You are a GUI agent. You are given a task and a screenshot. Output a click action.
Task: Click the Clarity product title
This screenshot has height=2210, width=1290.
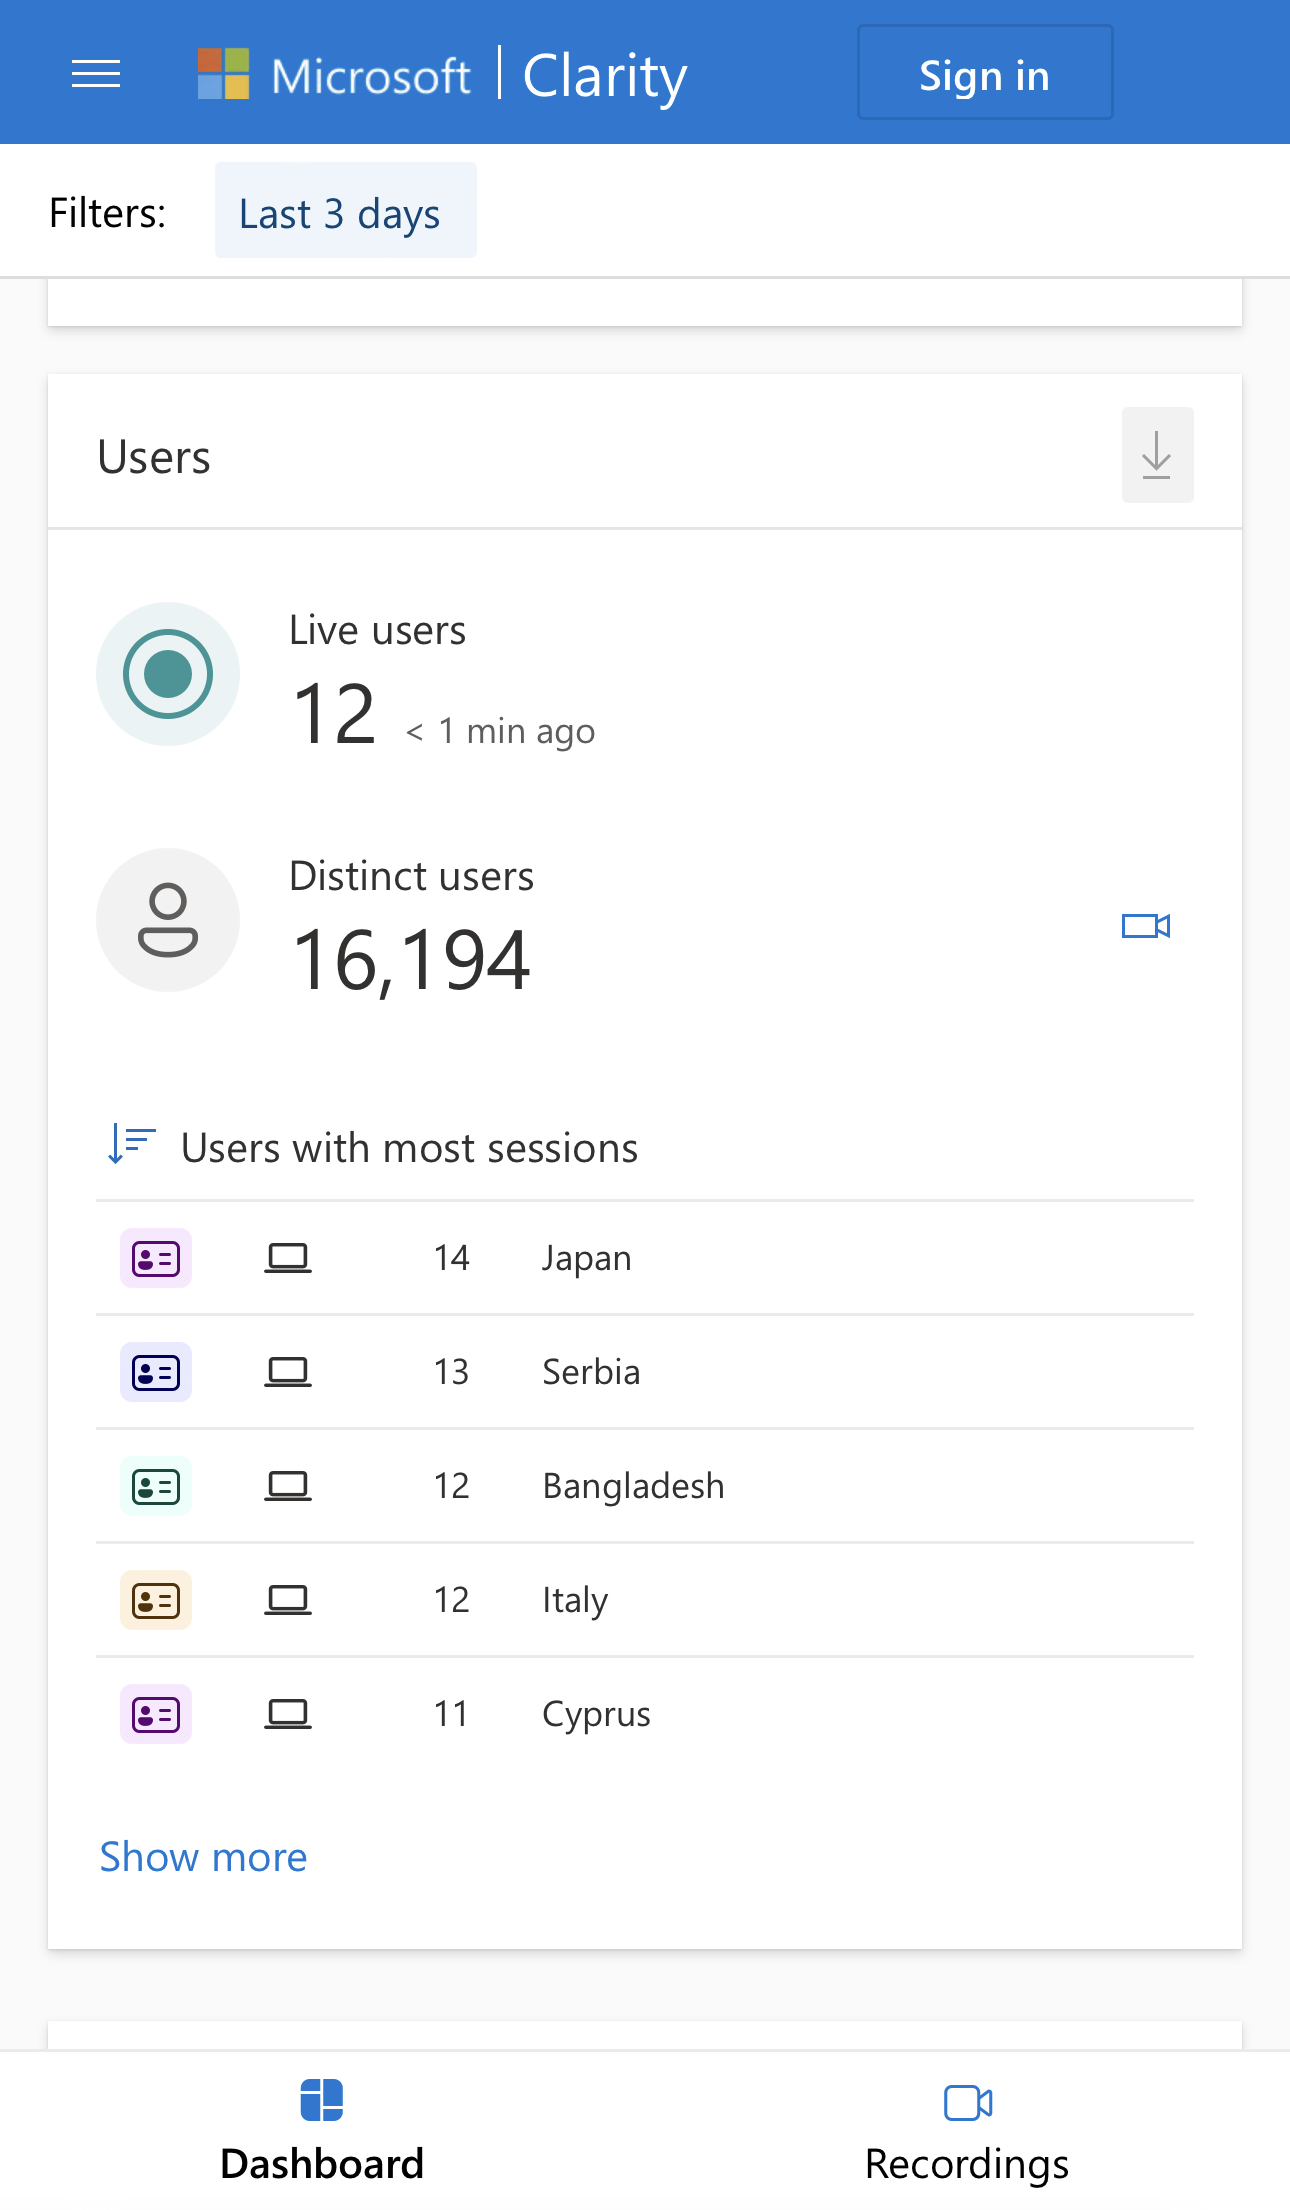pyautogui.click(x=605, y=76)
